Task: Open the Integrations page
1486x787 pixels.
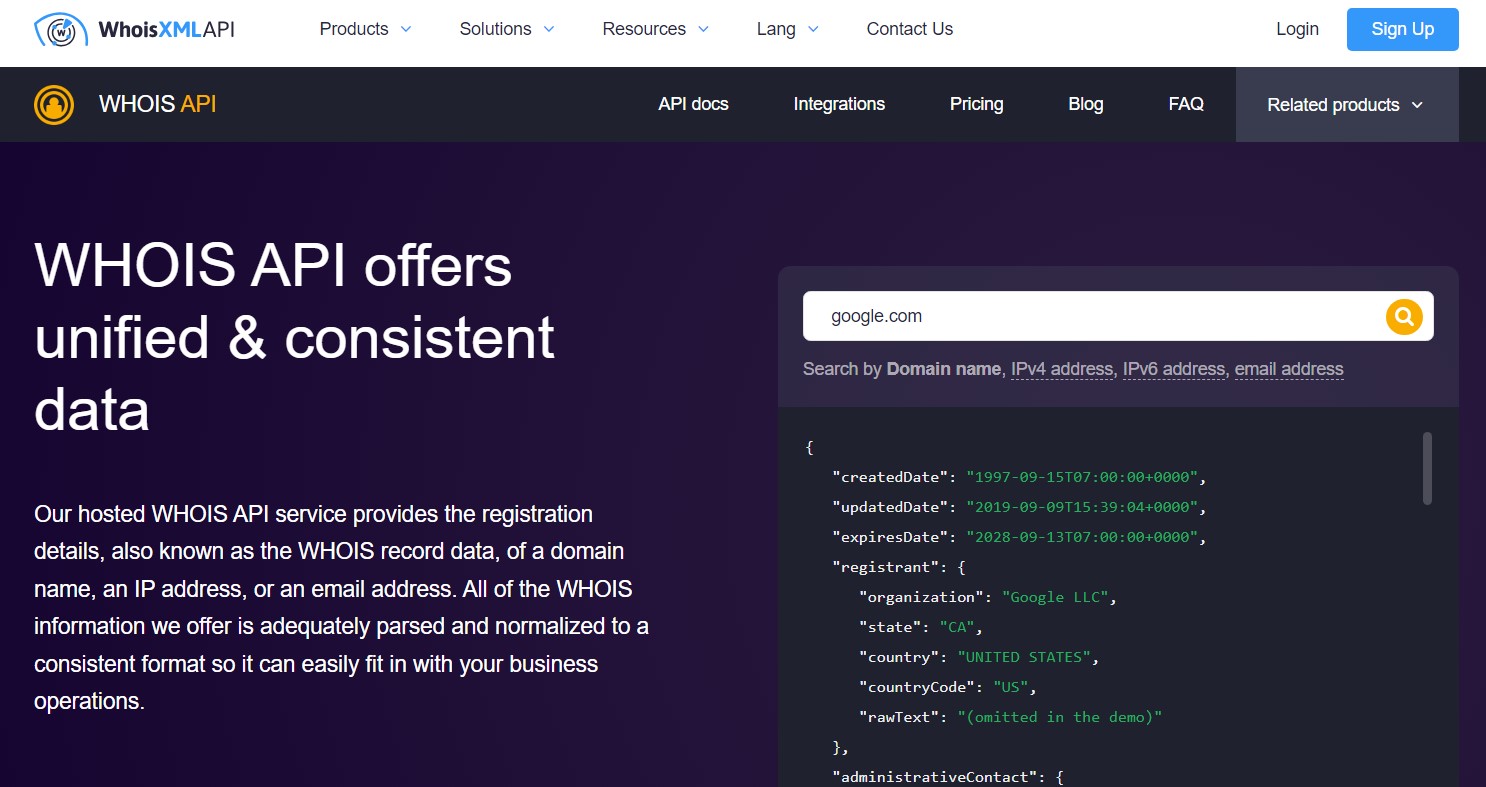Action: click(x=839, y=104)
